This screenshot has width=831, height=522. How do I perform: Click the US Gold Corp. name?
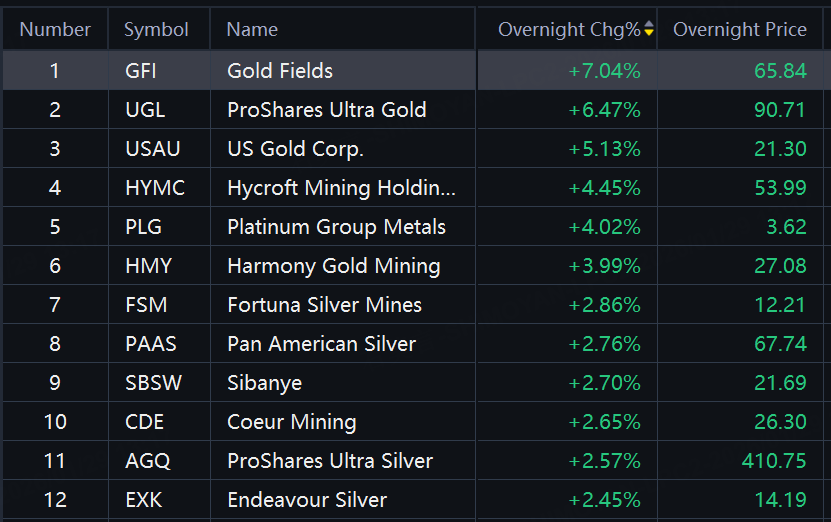(295, 149)
